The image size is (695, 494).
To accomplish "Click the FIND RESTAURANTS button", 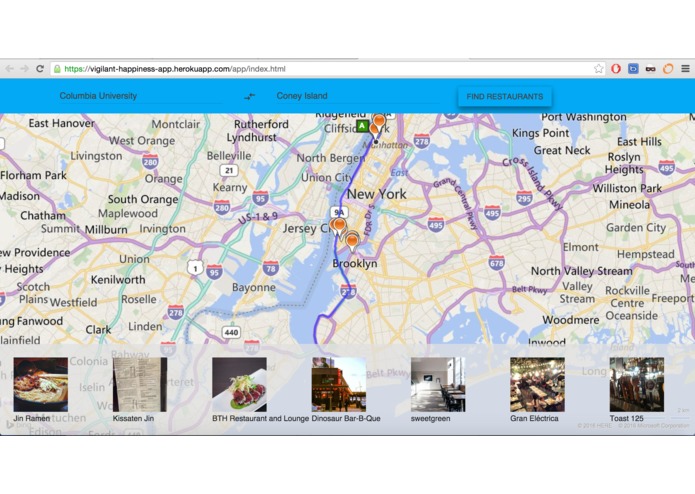I will (504, 97).
